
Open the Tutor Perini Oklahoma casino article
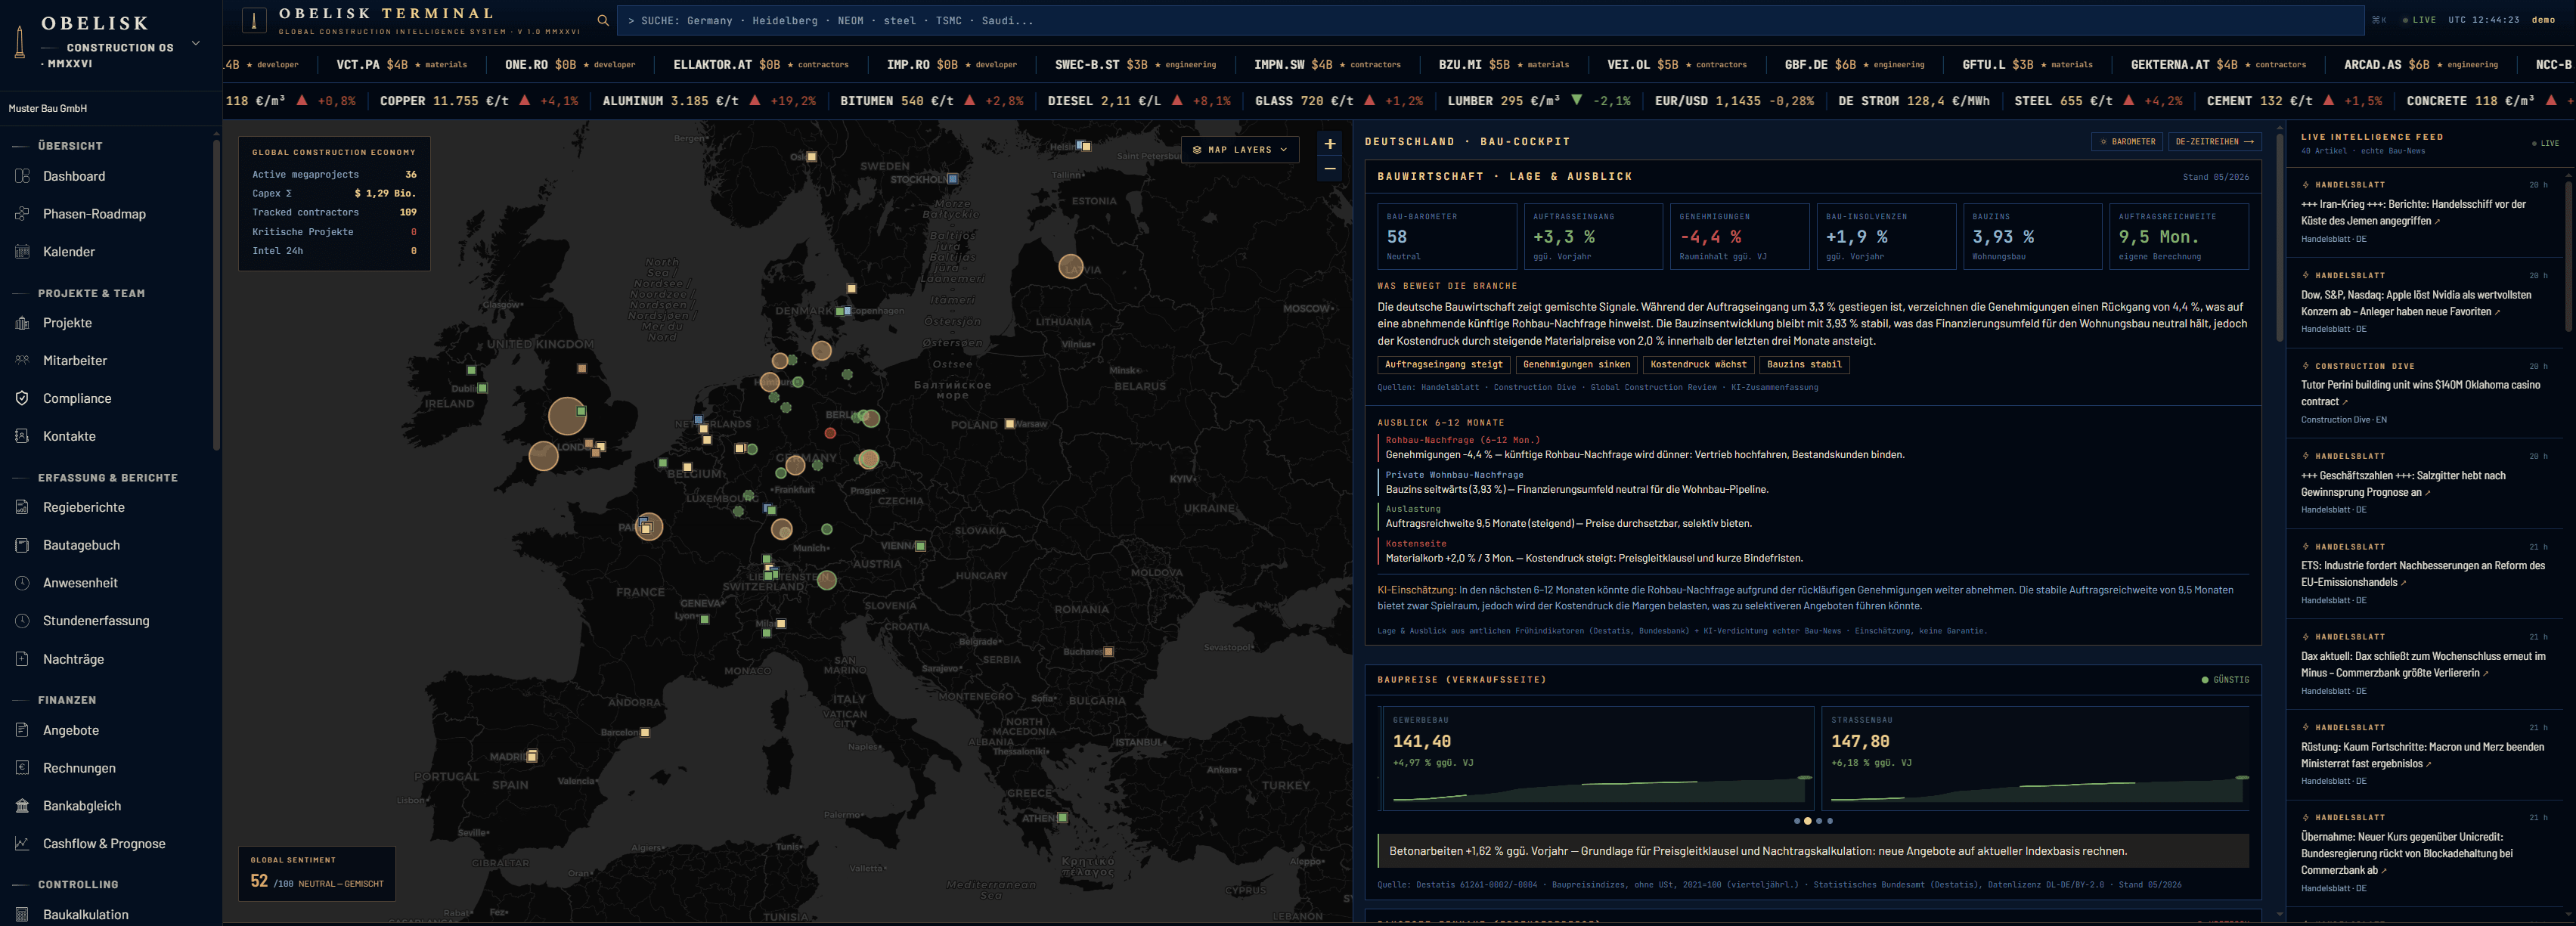pos(2420,393)
